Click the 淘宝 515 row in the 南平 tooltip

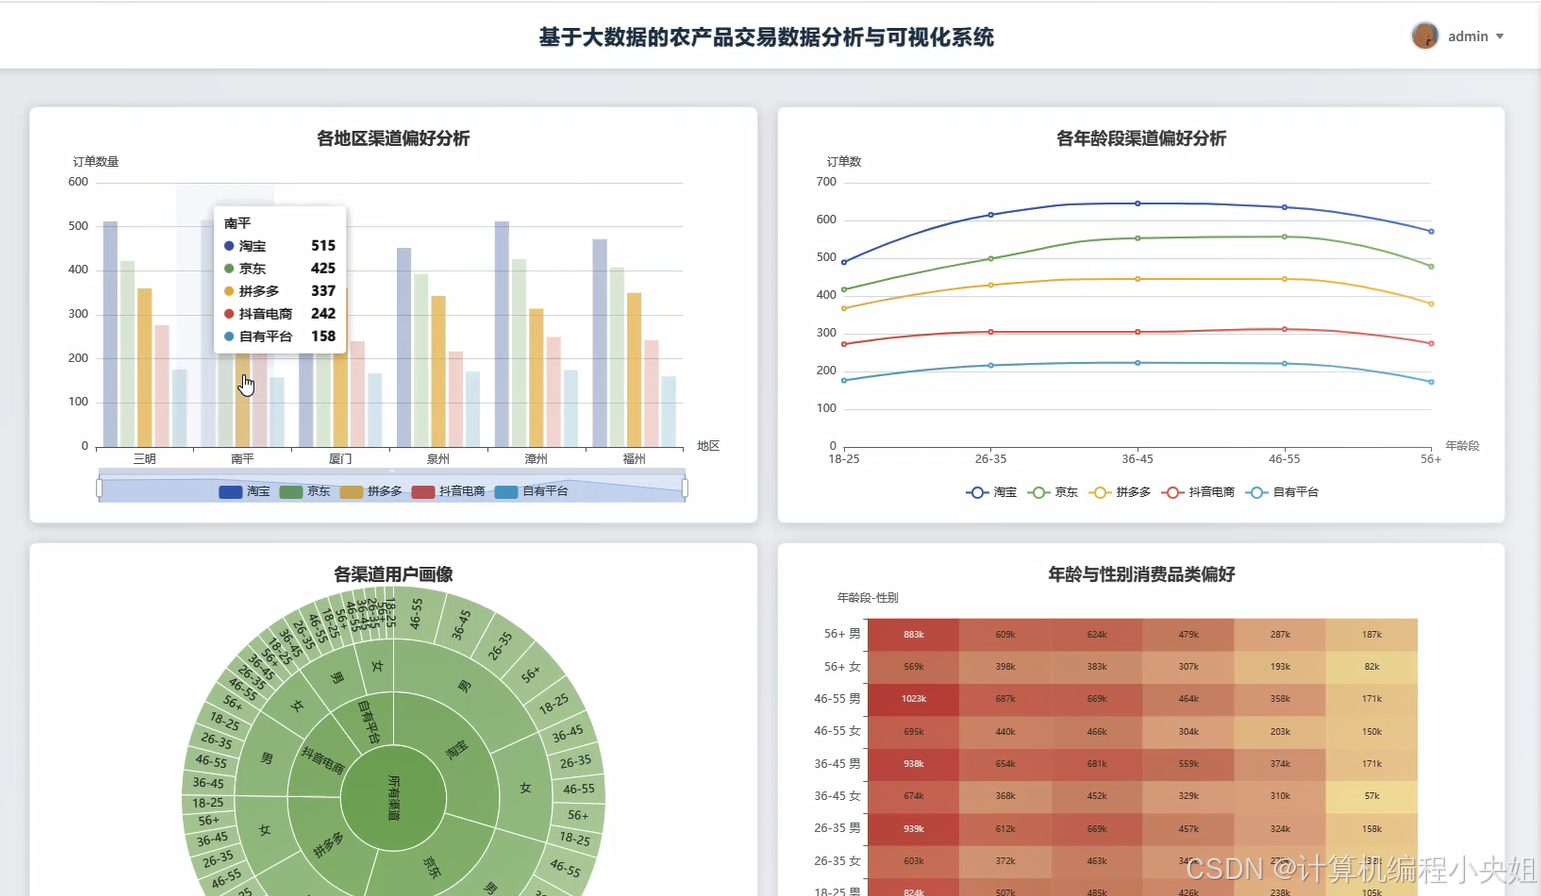(280, 246)
